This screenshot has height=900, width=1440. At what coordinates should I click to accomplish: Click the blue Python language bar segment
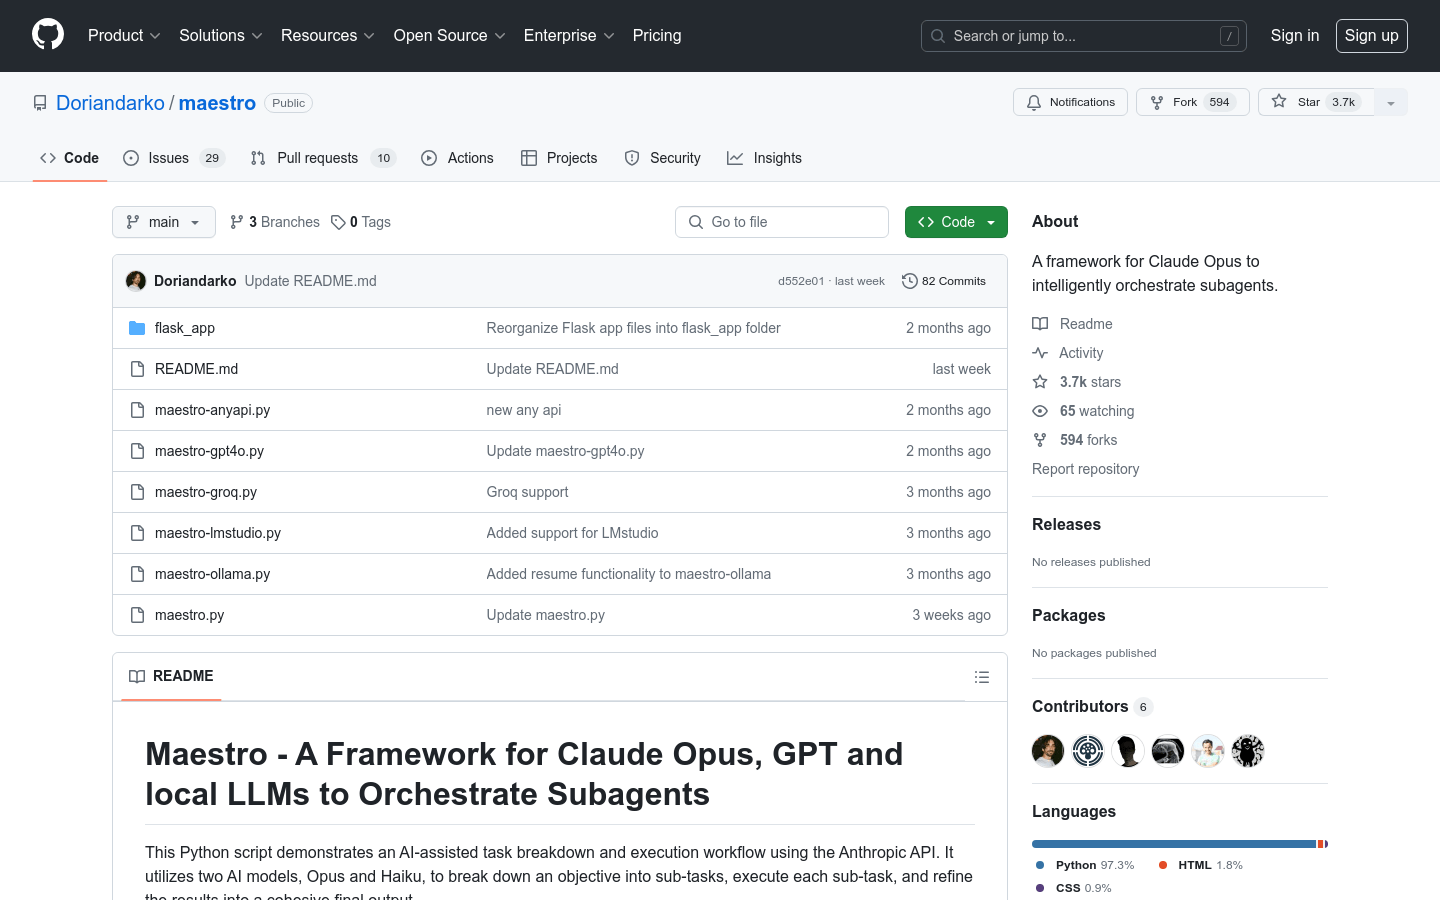pos(1174,844)
